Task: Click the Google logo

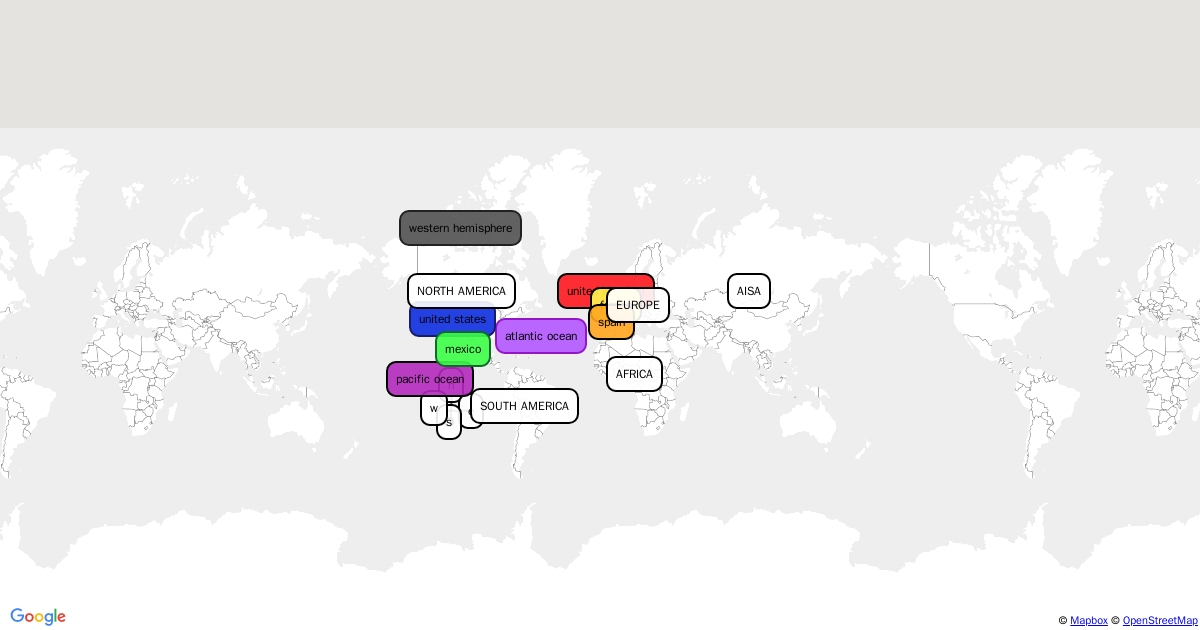Action: pyautogui.click(x=38, y=617)
